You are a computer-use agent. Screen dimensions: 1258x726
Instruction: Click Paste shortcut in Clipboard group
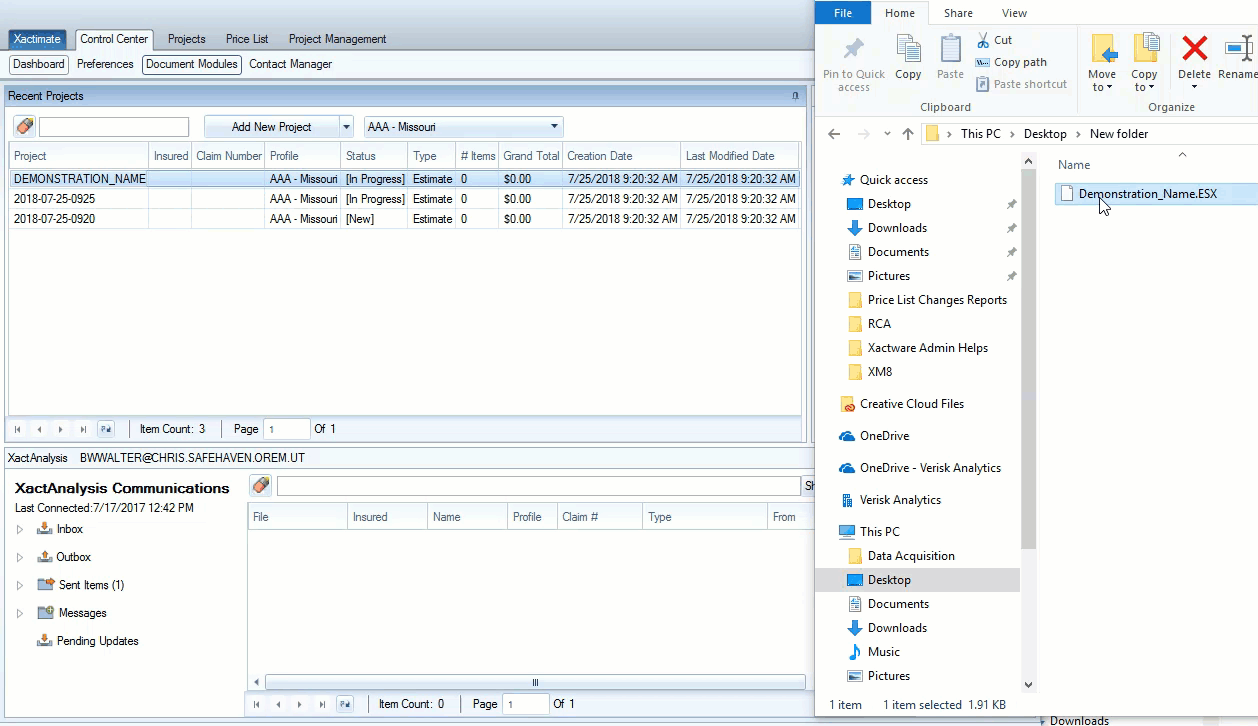(1021, 84)
